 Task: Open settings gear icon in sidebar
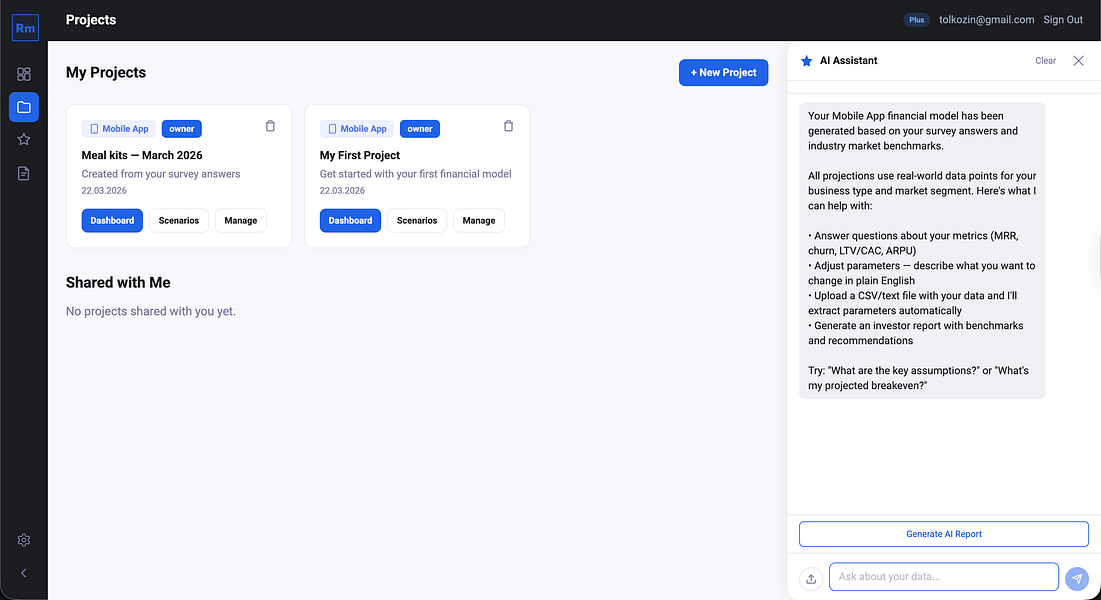(24, 540)
